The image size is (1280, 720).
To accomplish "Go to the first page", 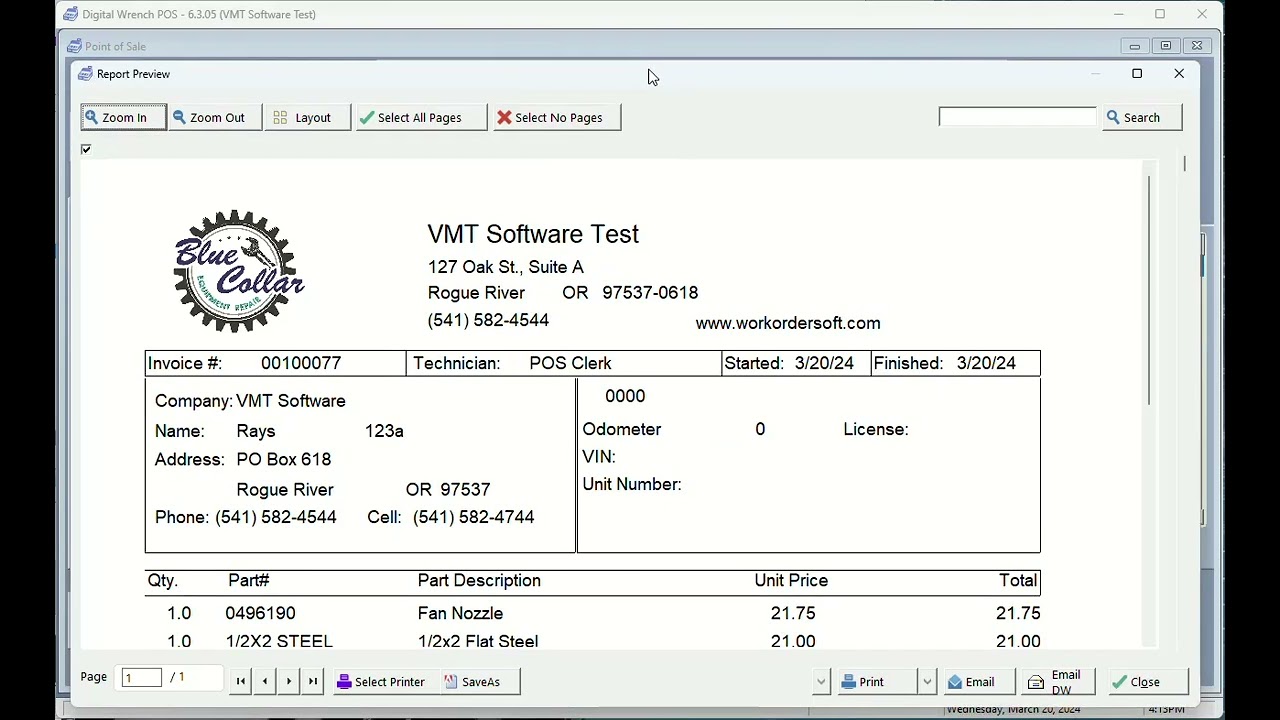I will (x=240, y=682).
